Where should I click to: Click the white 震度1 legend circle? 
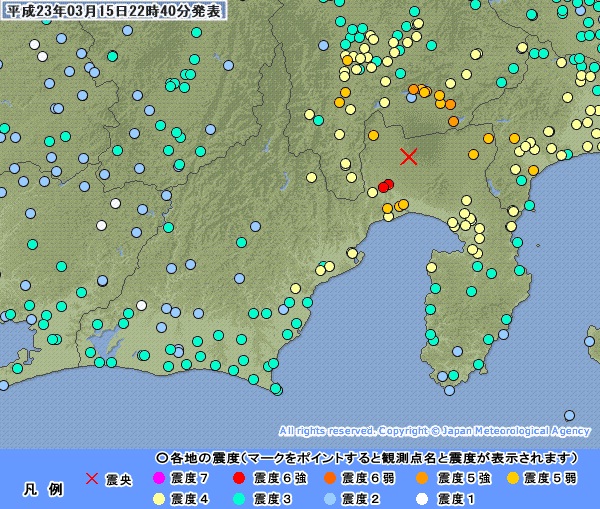(x=422, y=499)
